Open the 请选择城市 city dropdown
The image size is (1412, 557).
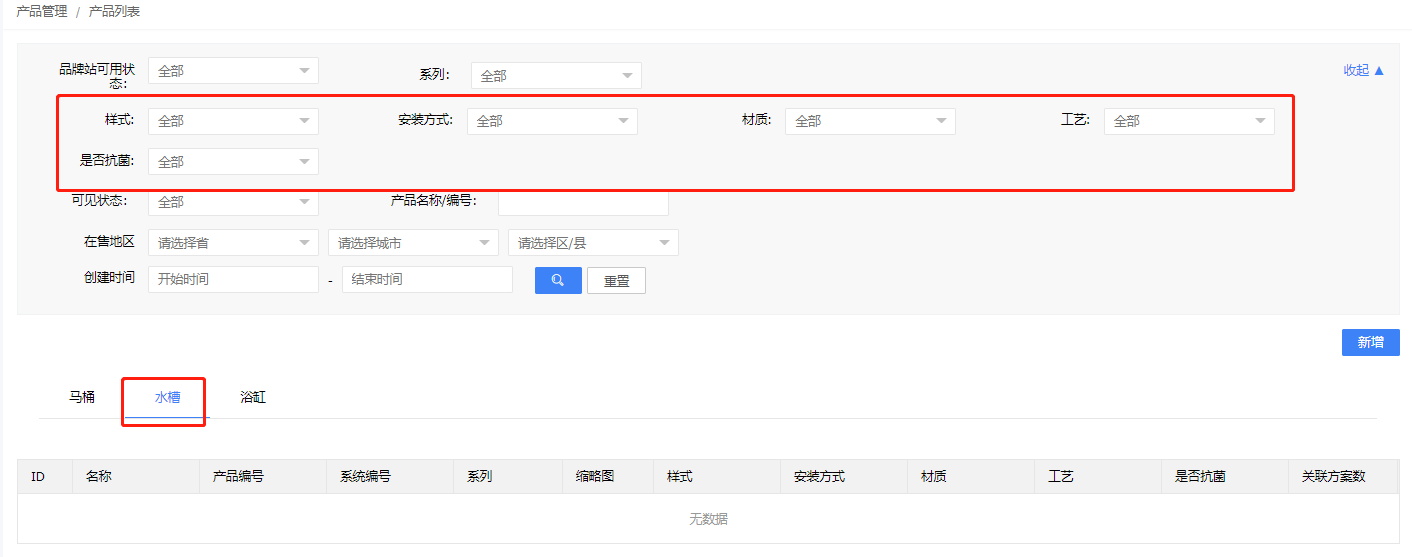(413, 243)
